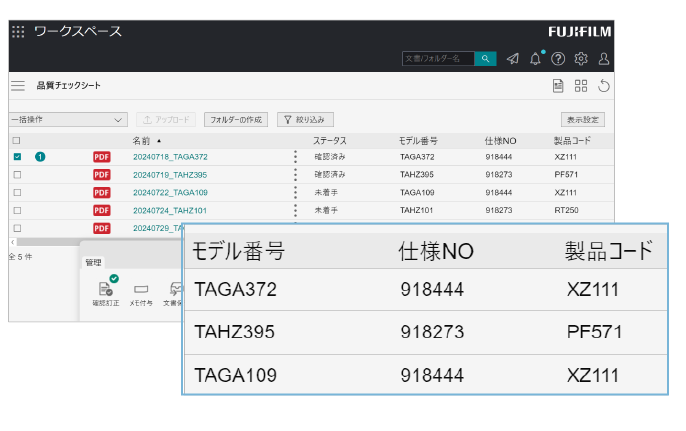Open the app launcher grid icon

tap(18, 31)
